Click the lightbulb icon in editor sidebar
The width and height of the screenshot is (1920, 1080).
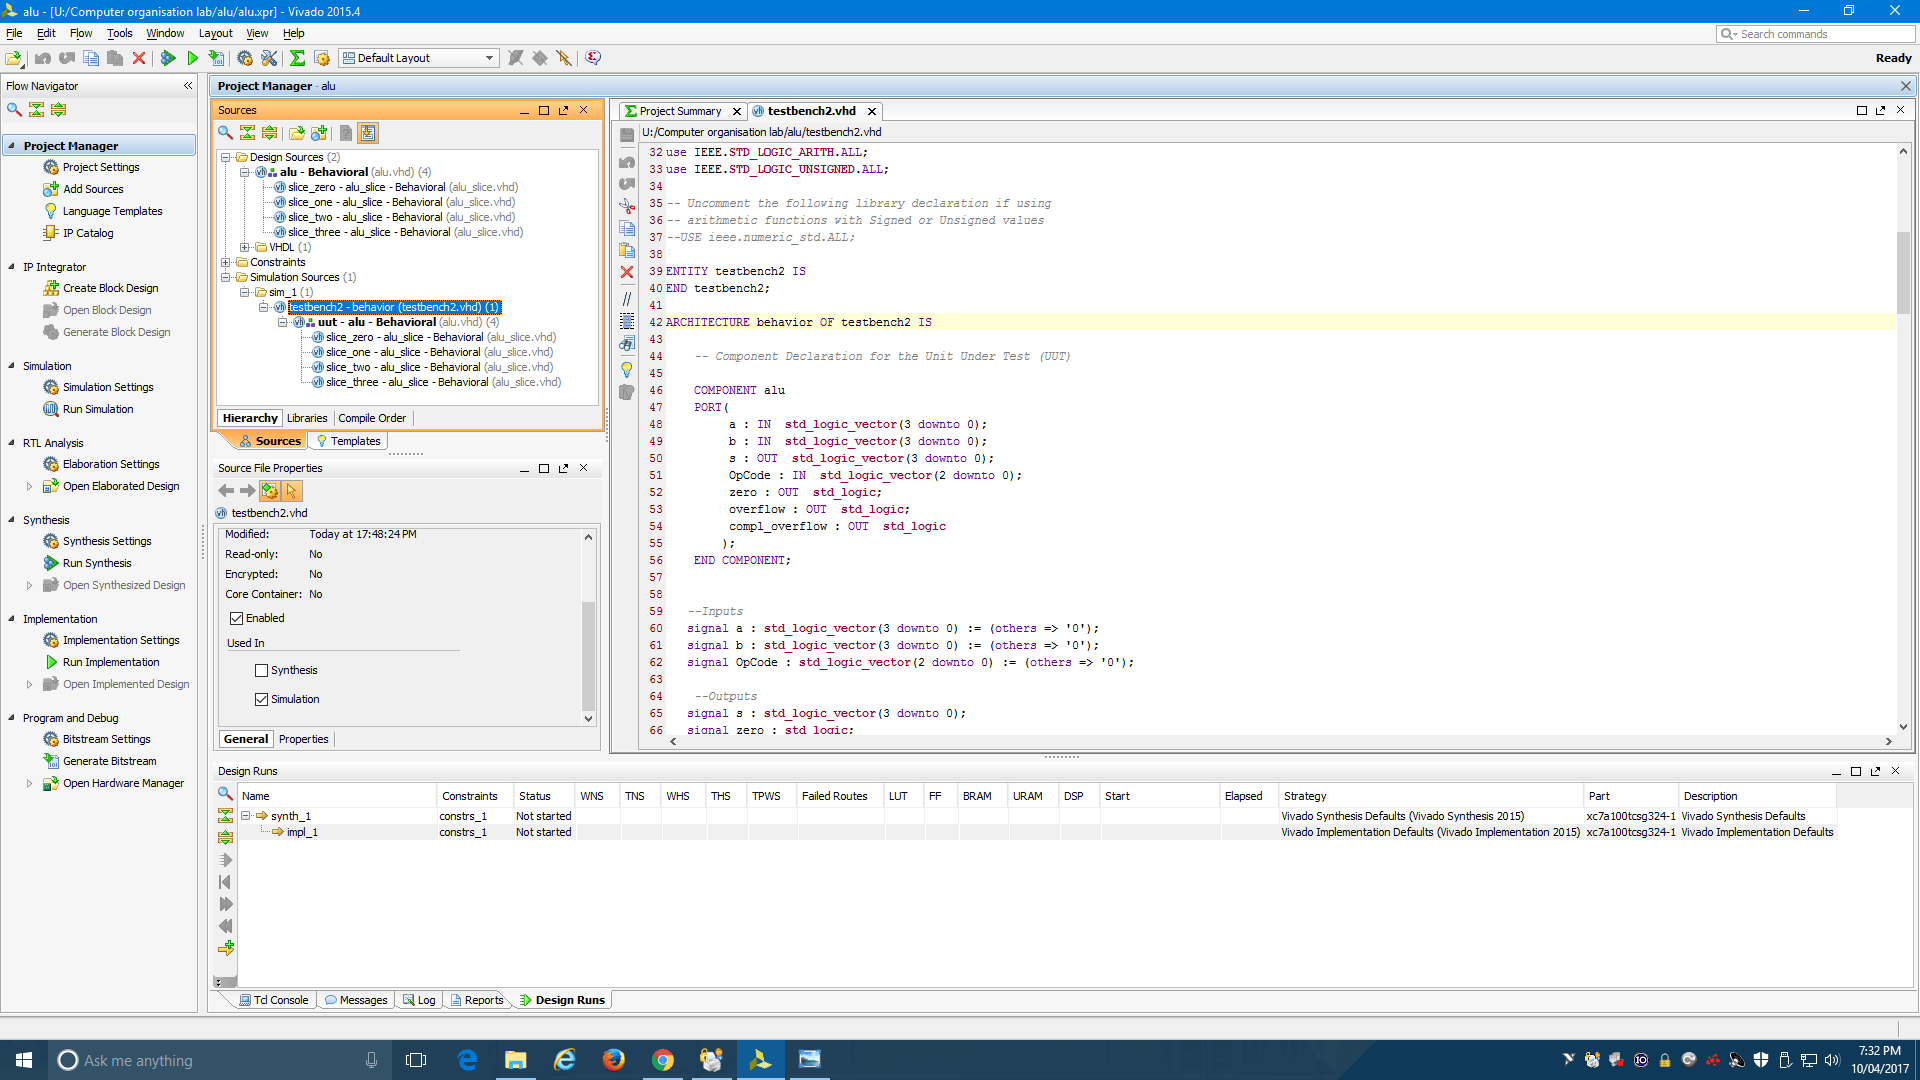click(x=627, y=369)
